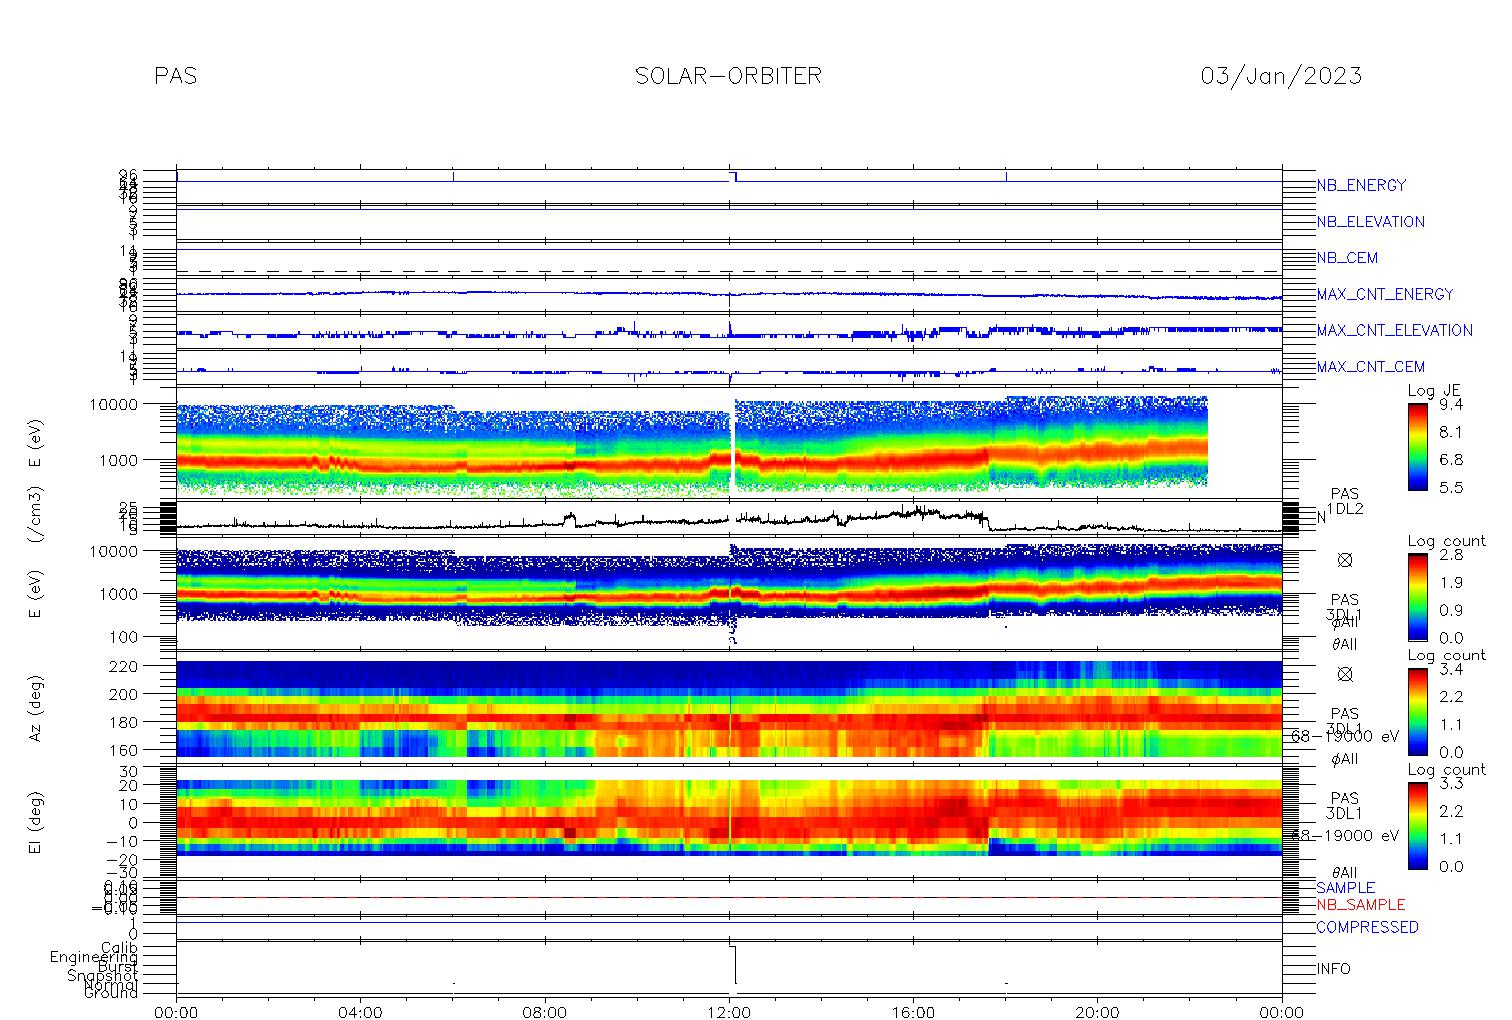Click the 20:00 time axis tick
The image size is (1512, 1020).
[x=1097, y=1012]
